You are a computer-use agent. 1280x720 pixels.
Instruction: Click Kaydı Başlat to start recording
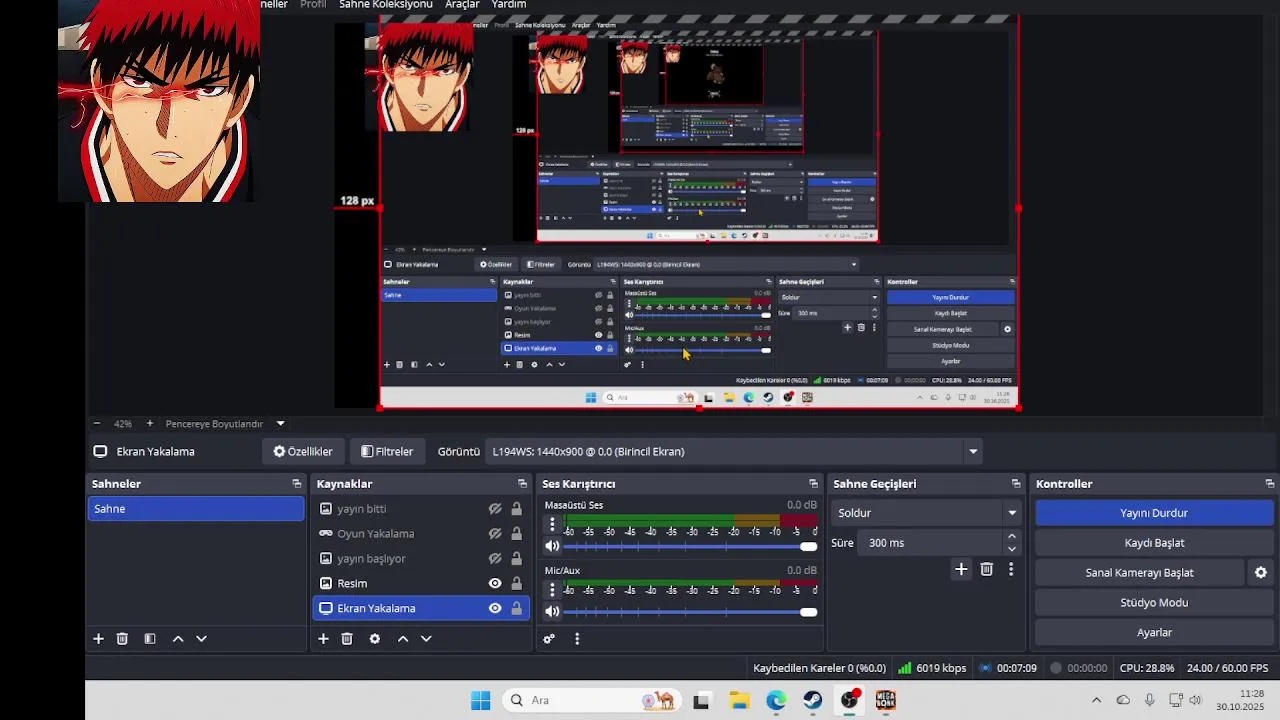[1154, 543]
